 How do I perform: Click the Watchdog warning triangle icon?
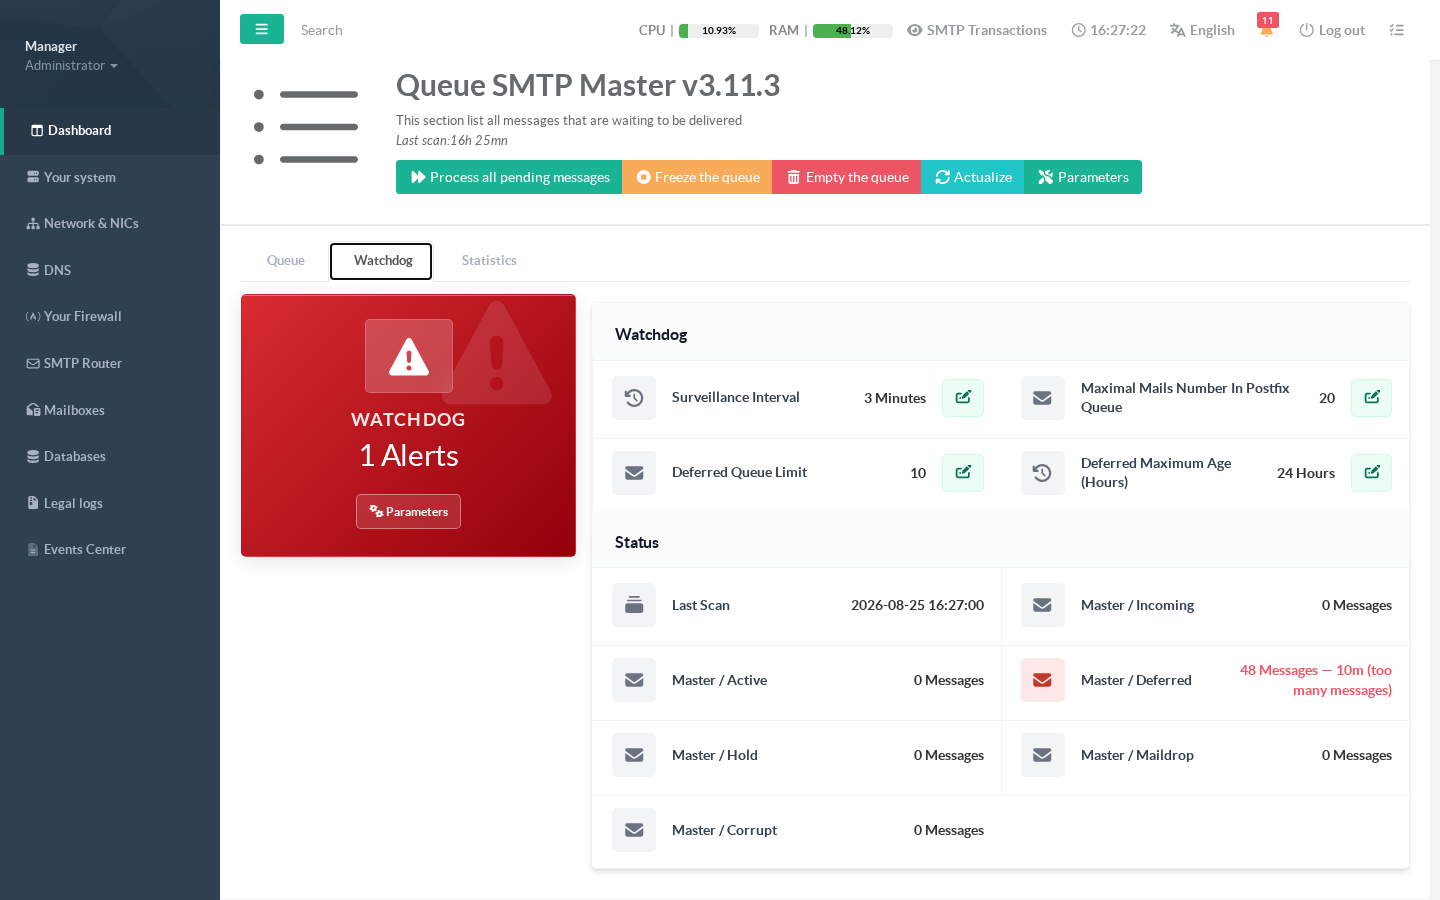[409, 356]
